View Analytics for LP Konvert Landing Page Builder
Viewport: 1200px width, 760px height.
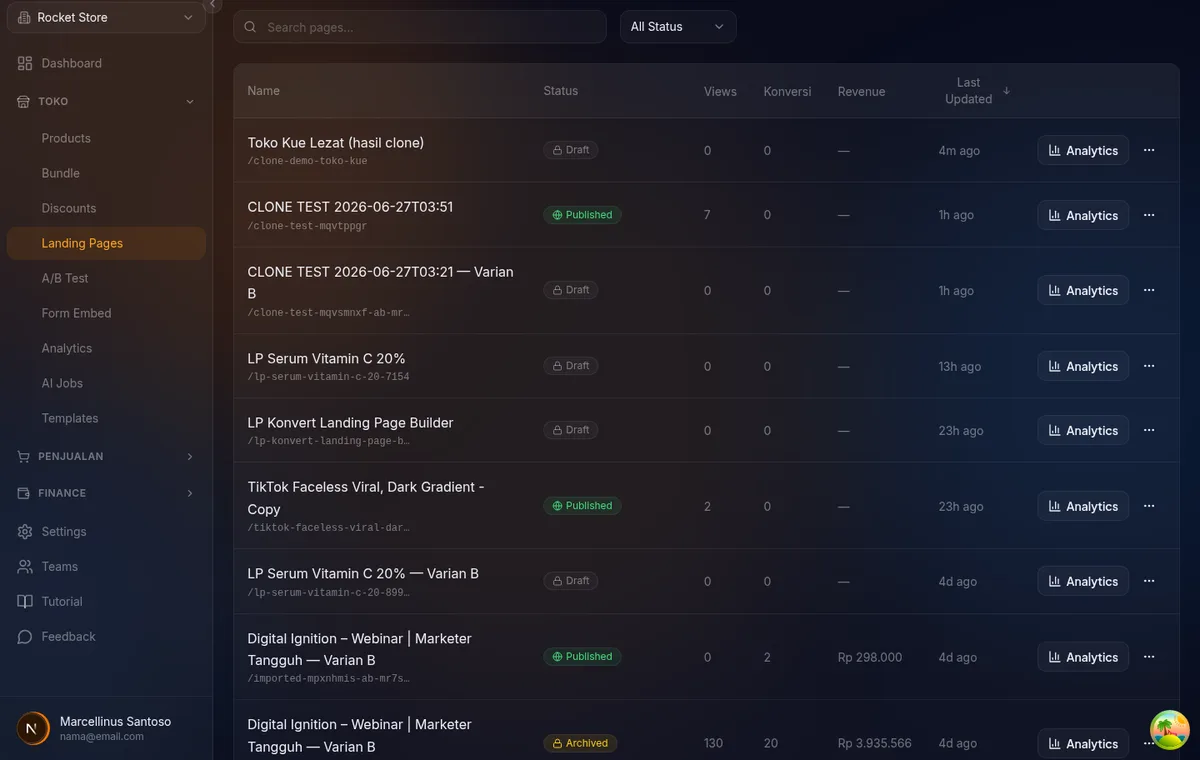1083,430
